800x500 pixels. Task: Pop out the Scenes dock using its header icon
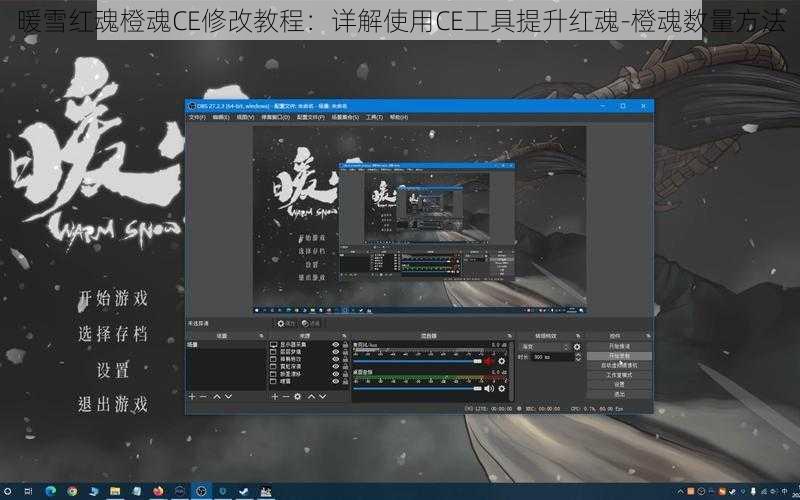click(261, 336)
